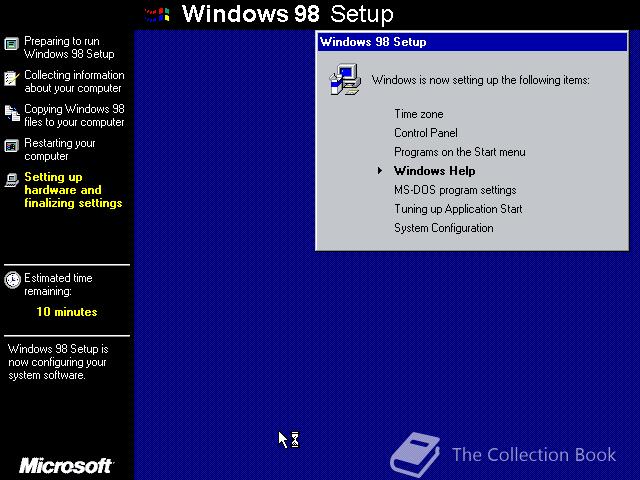This screenshot has width=640, height=480.
Task: Click the Setting up hardware computer icon
Action: pyautogui.click(x=11, y=180)
